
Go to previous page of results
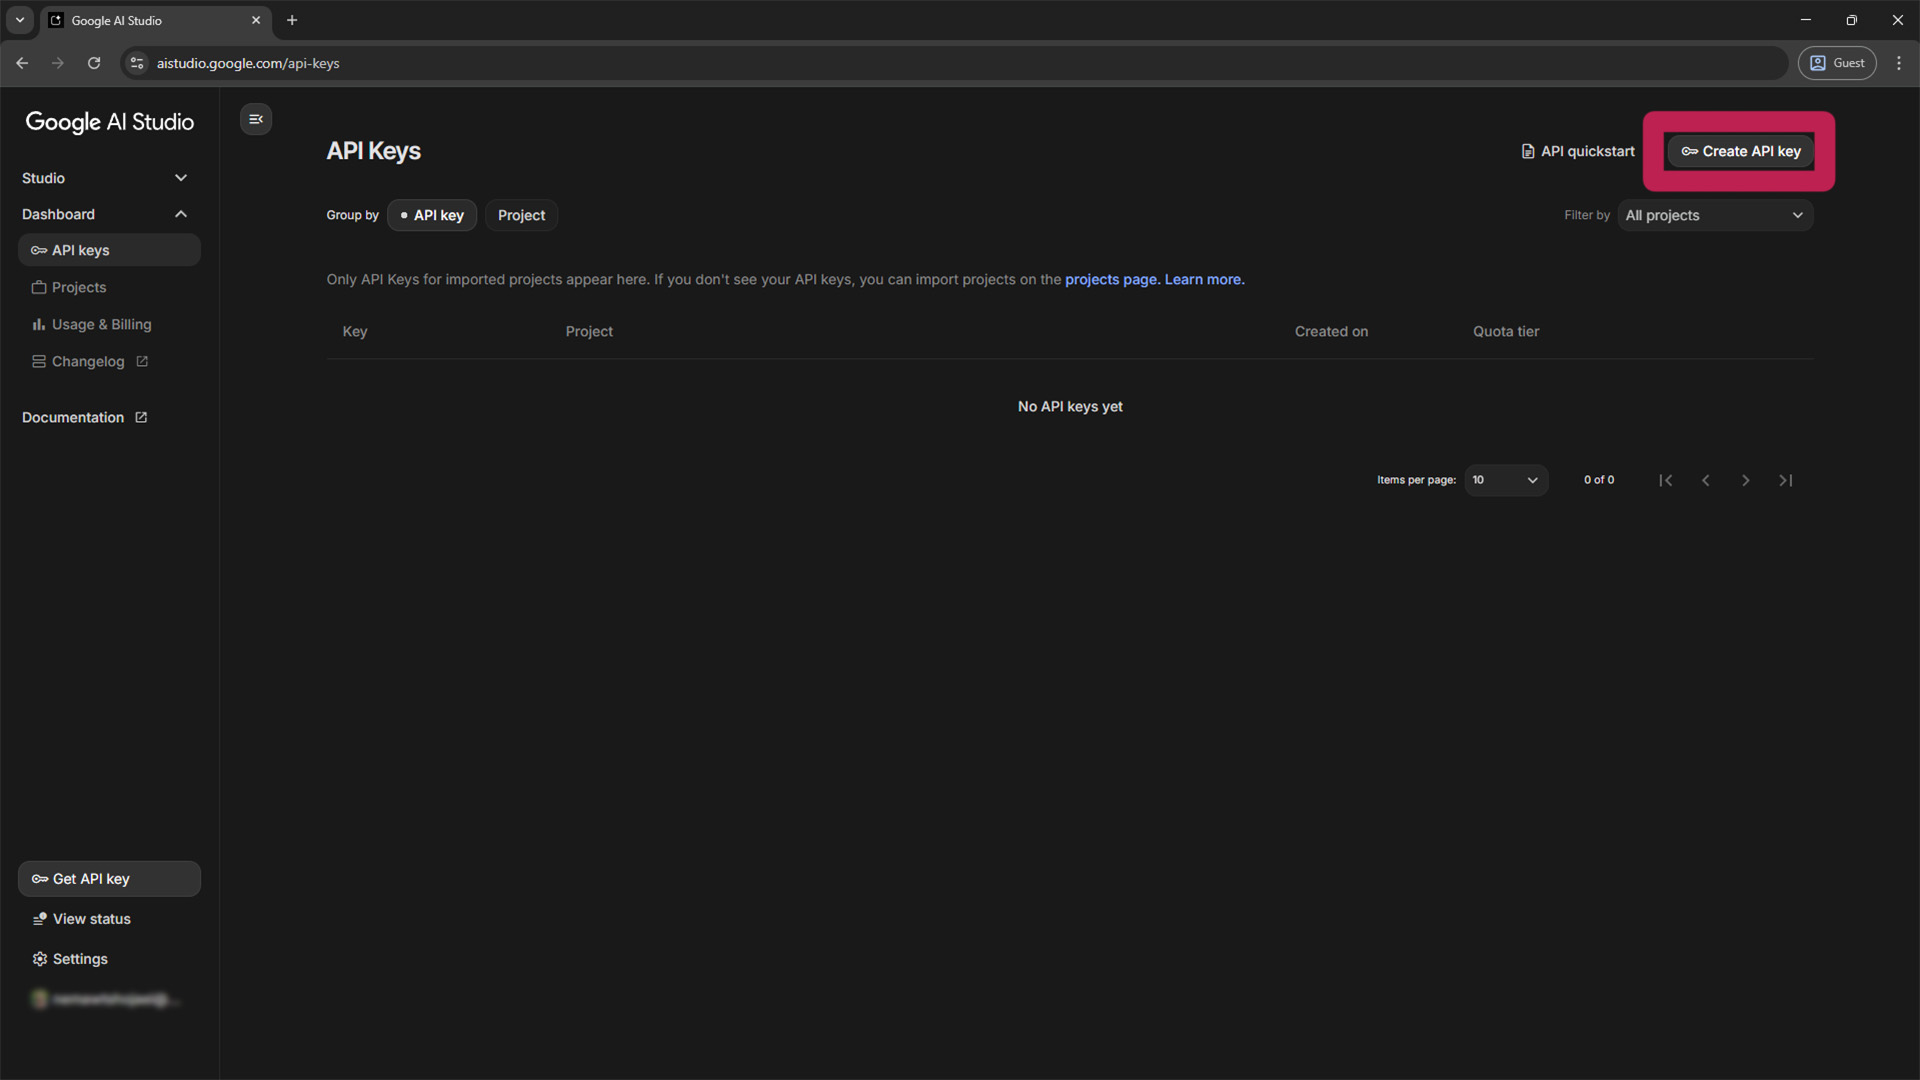pyautogui.click(x=1706, y=480)
